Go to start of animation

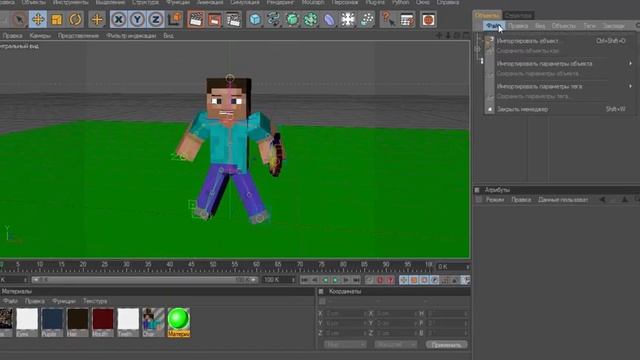coord(304,280)
